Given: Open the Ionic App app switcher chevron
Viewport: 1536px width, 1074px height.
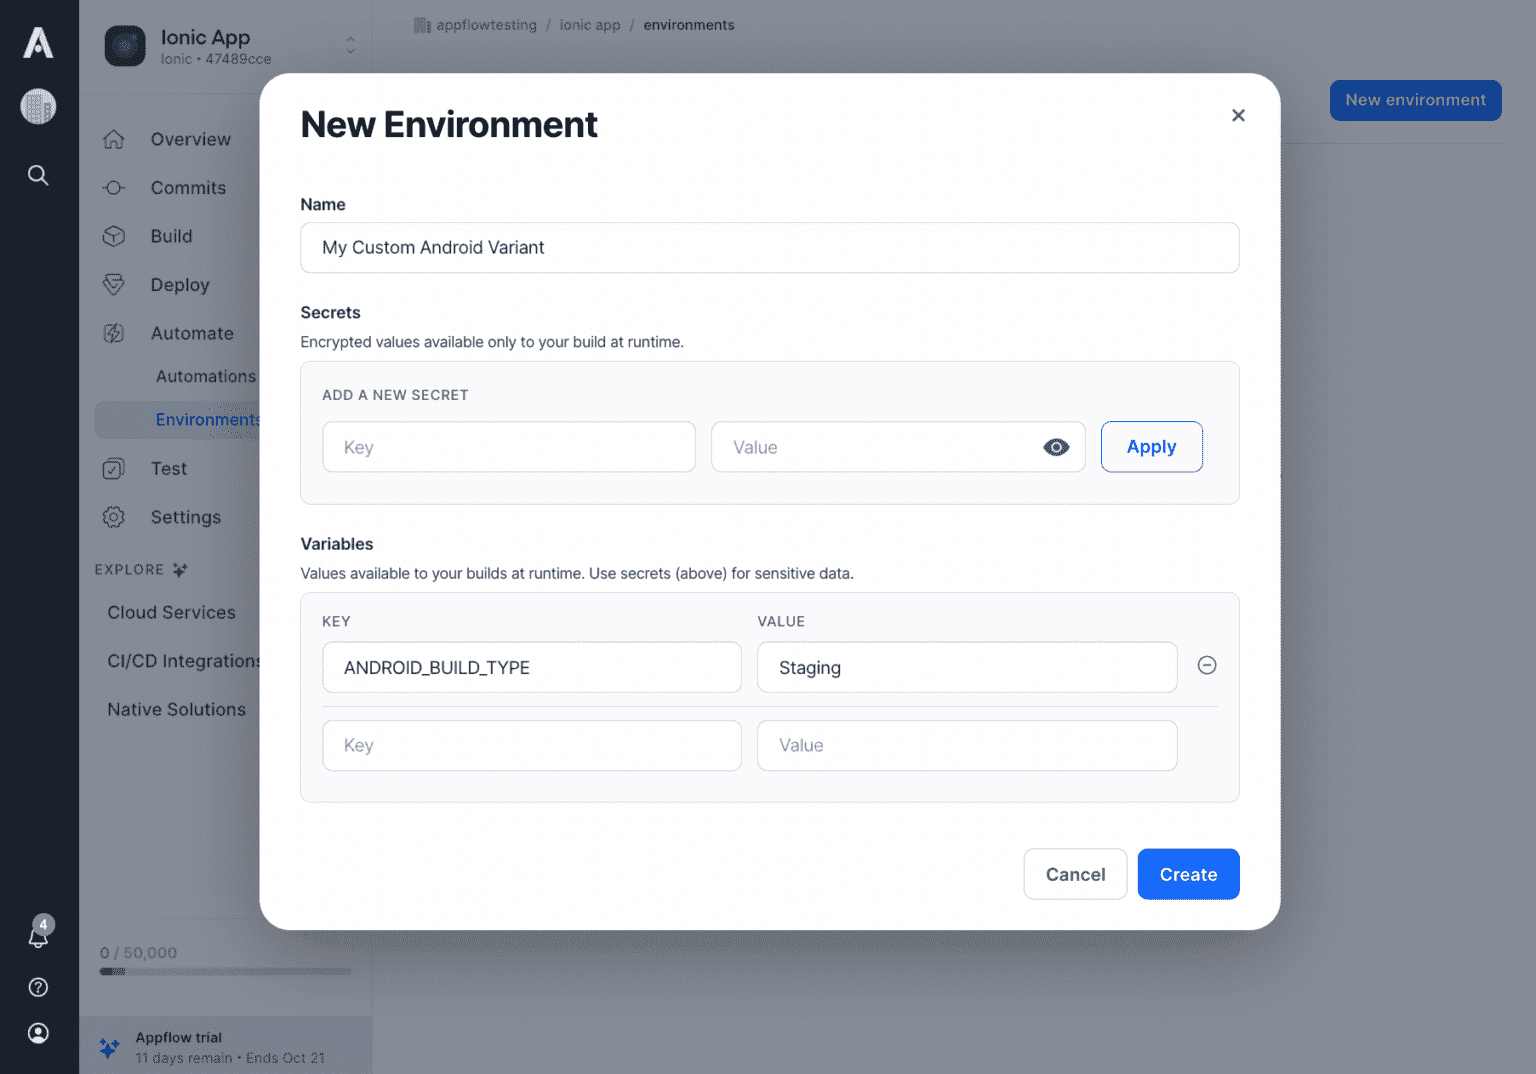Looking at the screenshot, I should click(349, 45).
